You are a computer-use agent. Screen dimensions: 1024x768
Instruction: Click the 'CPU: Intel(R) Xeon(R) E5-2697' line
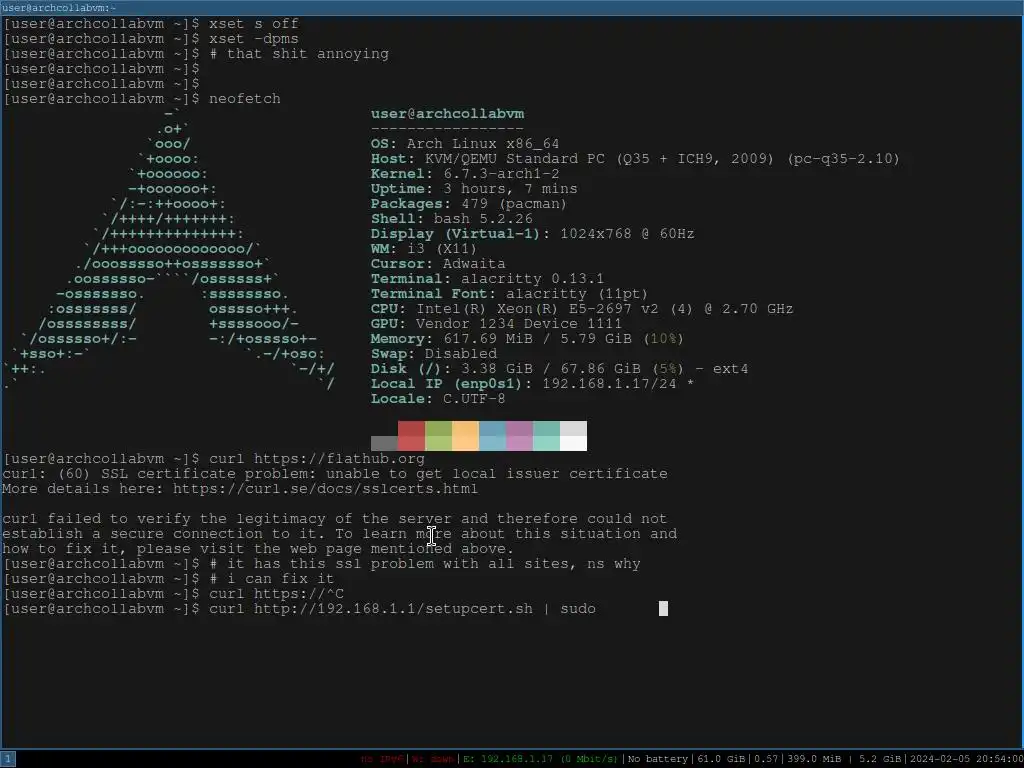tap(582, 309)
